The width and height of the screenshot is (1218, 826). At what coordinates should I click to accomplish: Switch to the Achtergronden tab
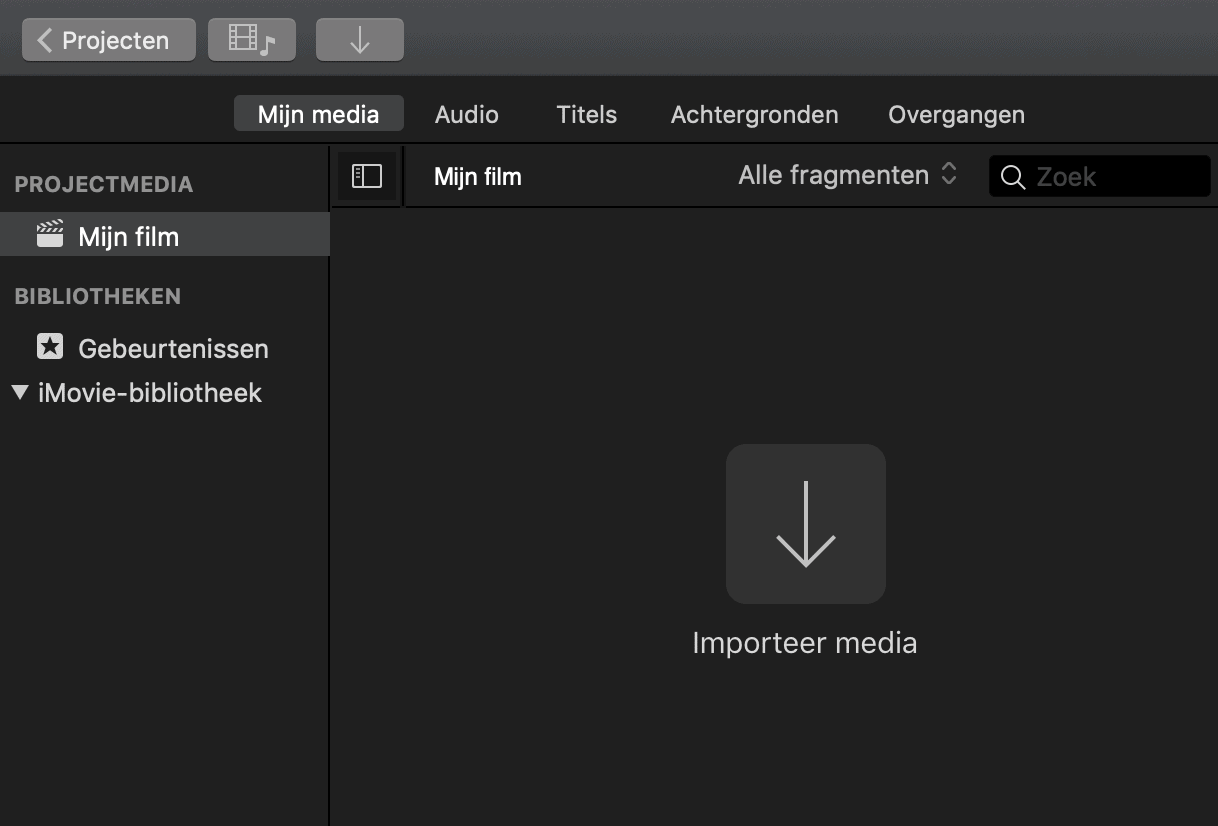pos(755,114)
